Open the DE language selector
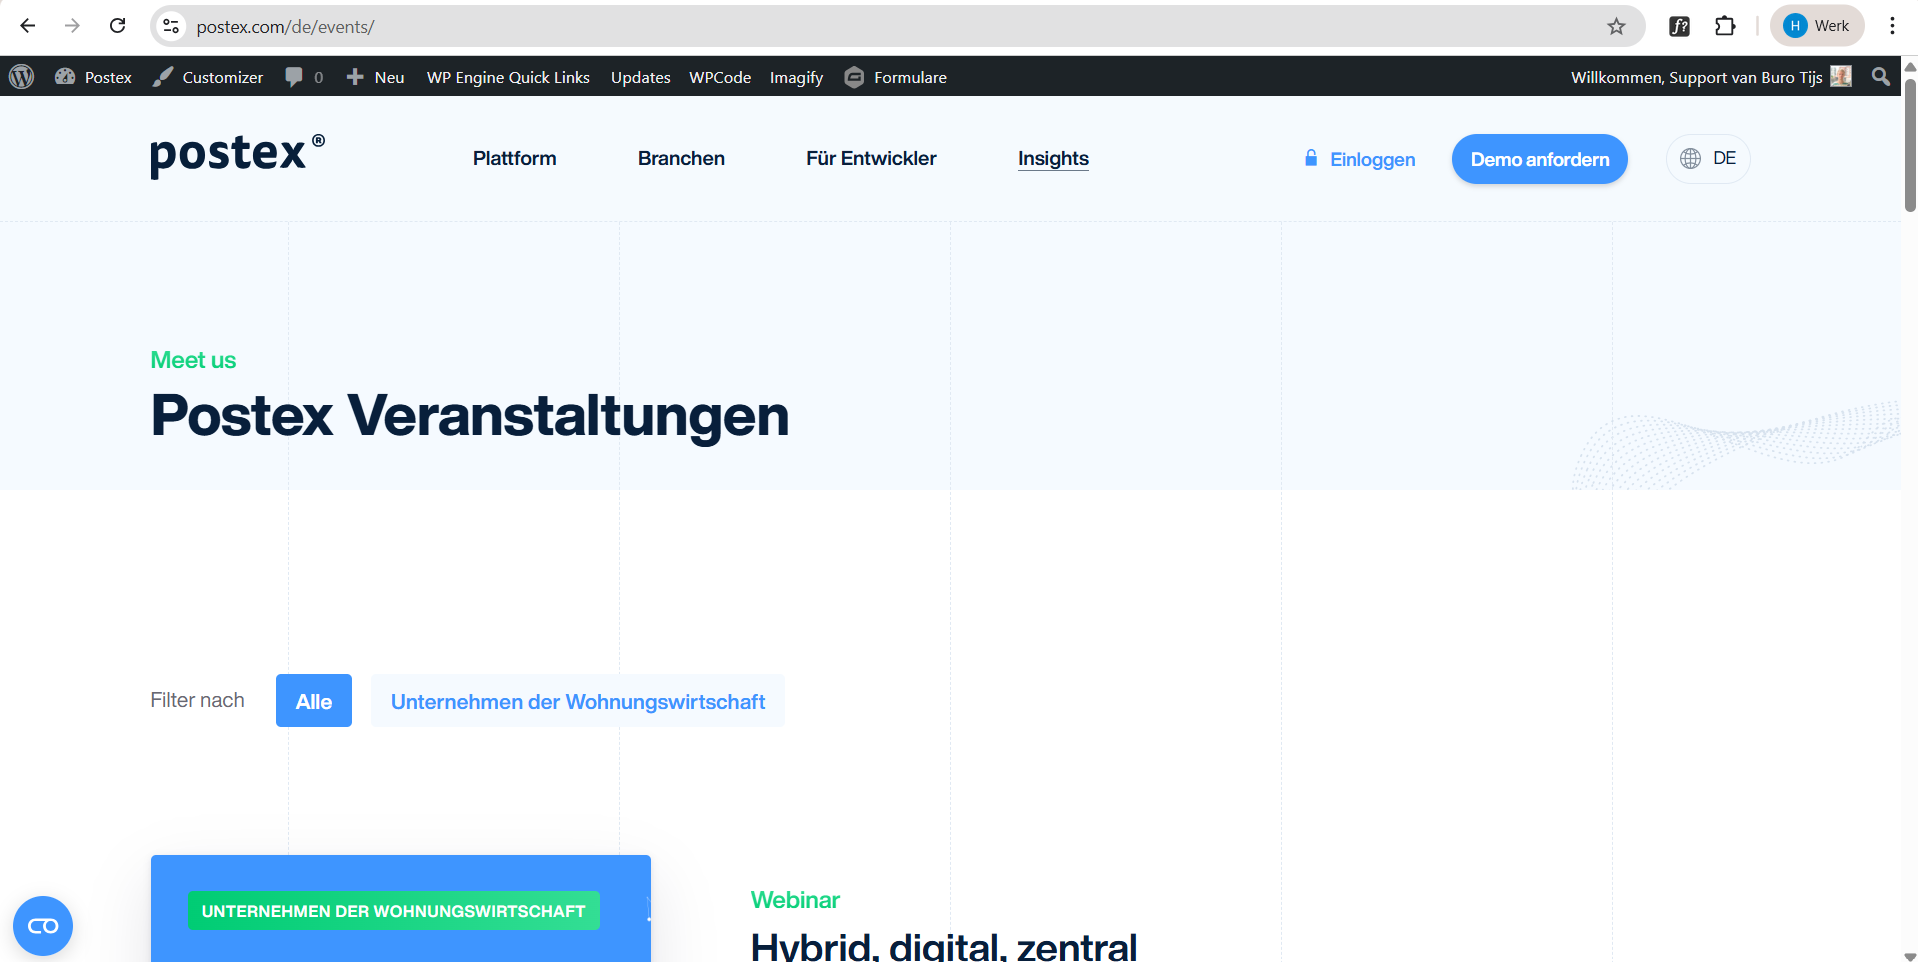The height and width of the screenshot is (962, 1918). click(1708, 159)
